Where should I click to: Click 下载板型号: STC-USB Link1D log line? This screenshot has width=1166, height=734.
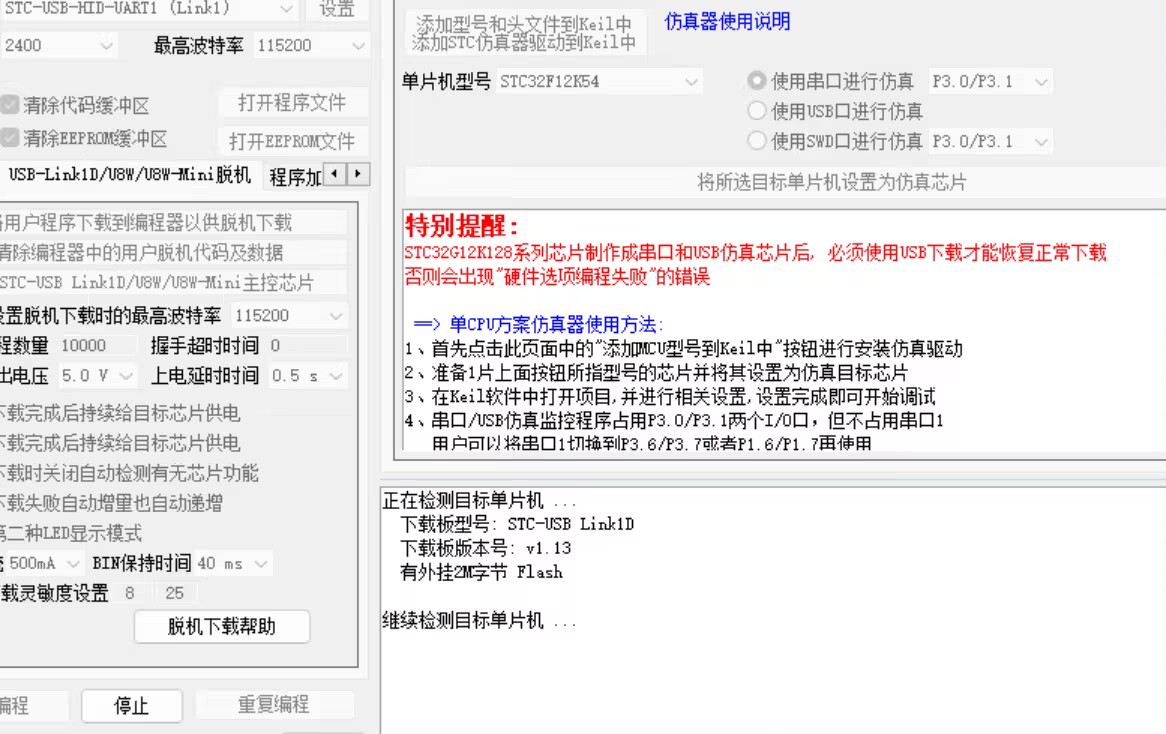517,524
